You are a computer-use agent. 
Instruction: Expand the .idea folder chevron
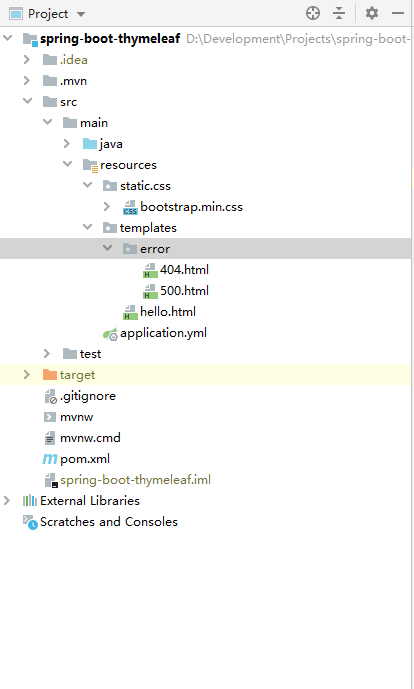click(27, 59)
